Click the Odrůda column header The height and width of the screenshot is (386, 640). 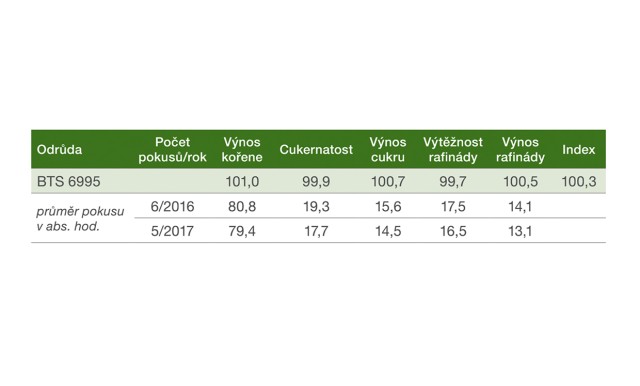60,150
